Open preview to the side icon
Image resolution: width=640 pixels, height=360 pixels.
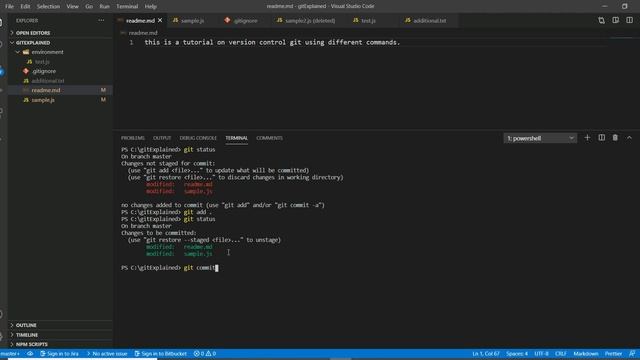[616, 20]
